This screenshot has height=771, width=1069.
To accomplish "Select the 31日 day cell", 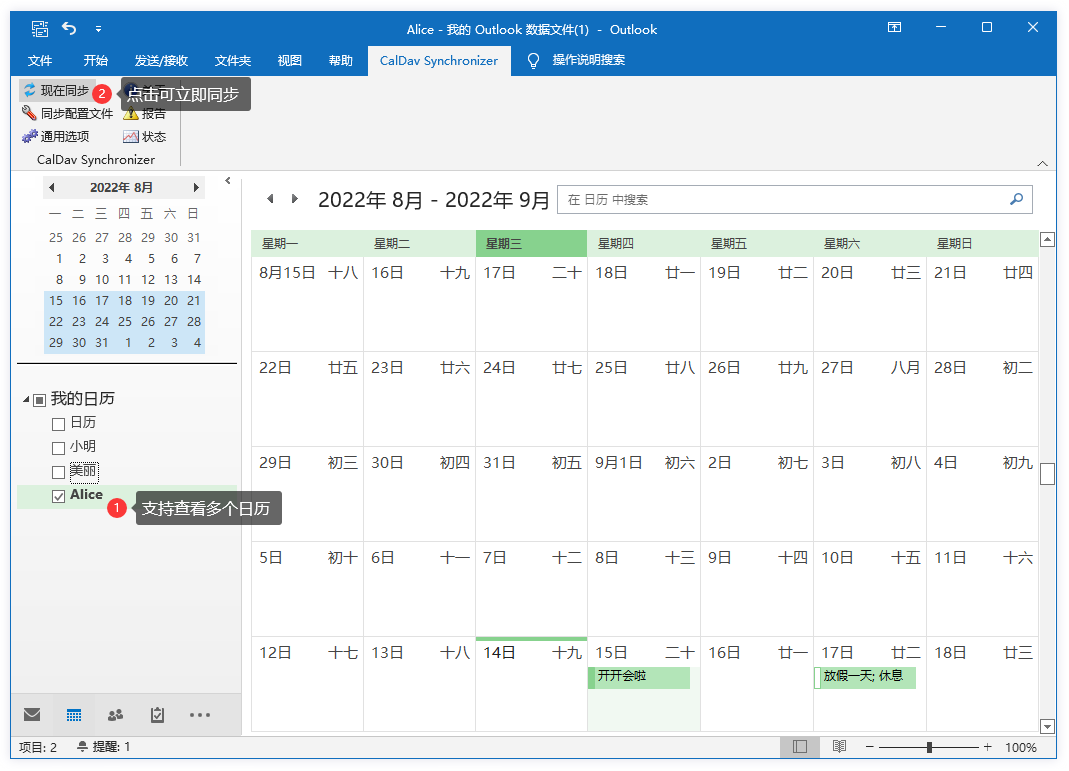I will 531,494.
